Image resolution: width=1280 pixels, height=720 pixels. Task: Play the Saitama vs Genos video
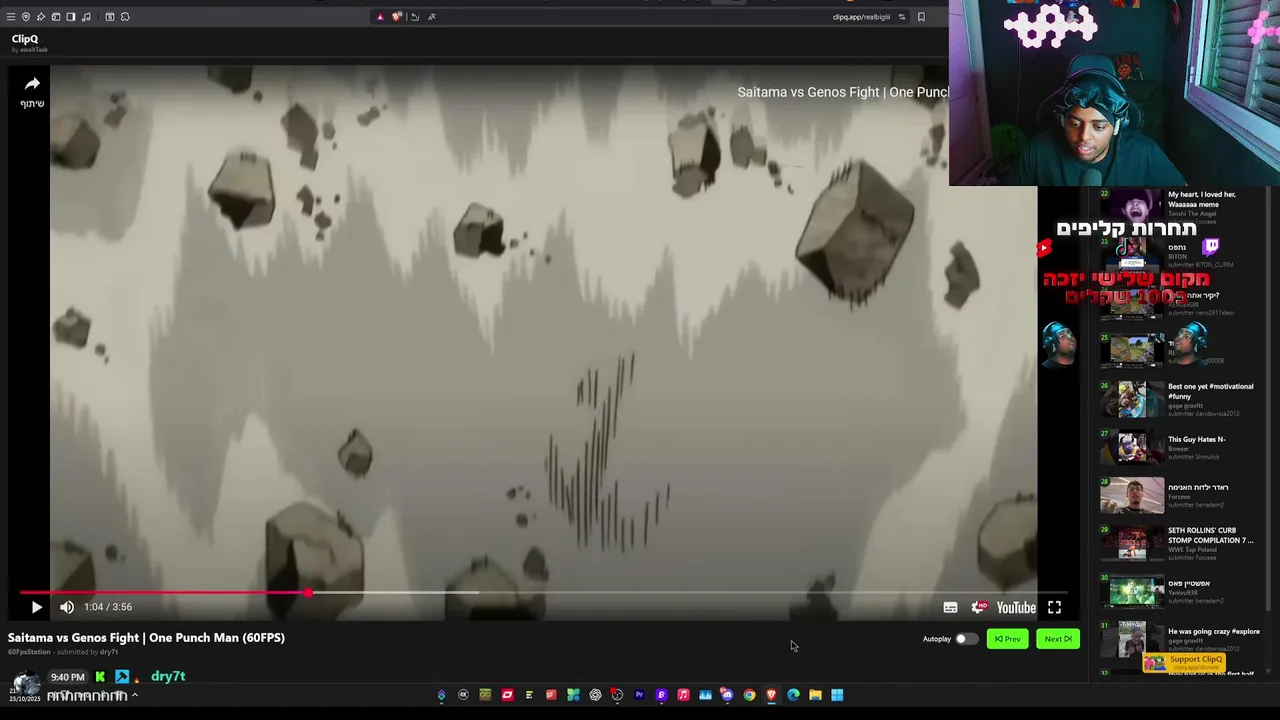(36, 607)
